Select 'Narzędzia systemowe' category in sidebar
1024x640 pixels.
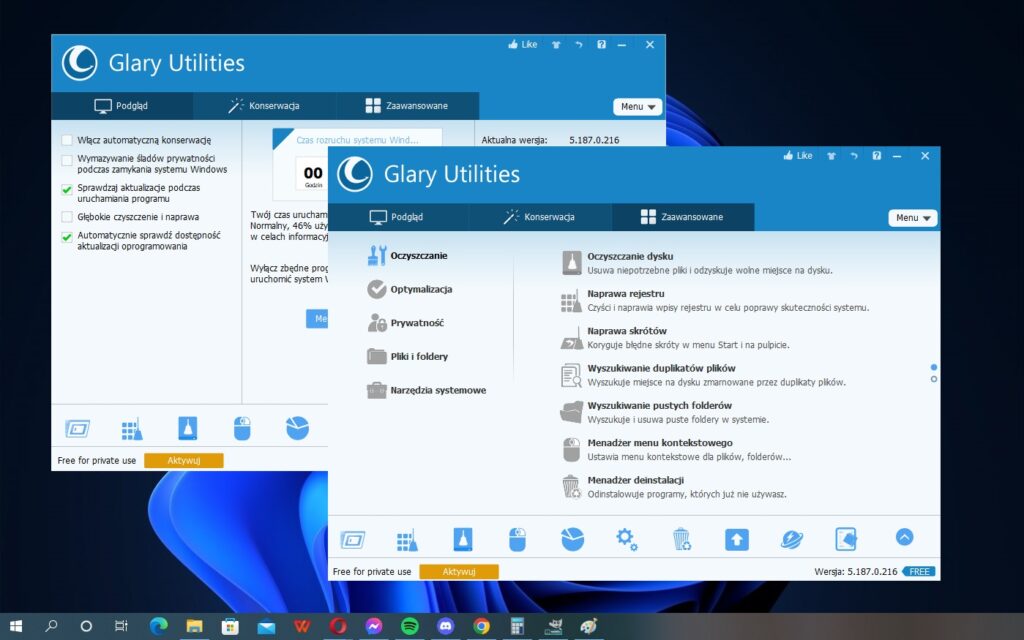pos(426,390)
